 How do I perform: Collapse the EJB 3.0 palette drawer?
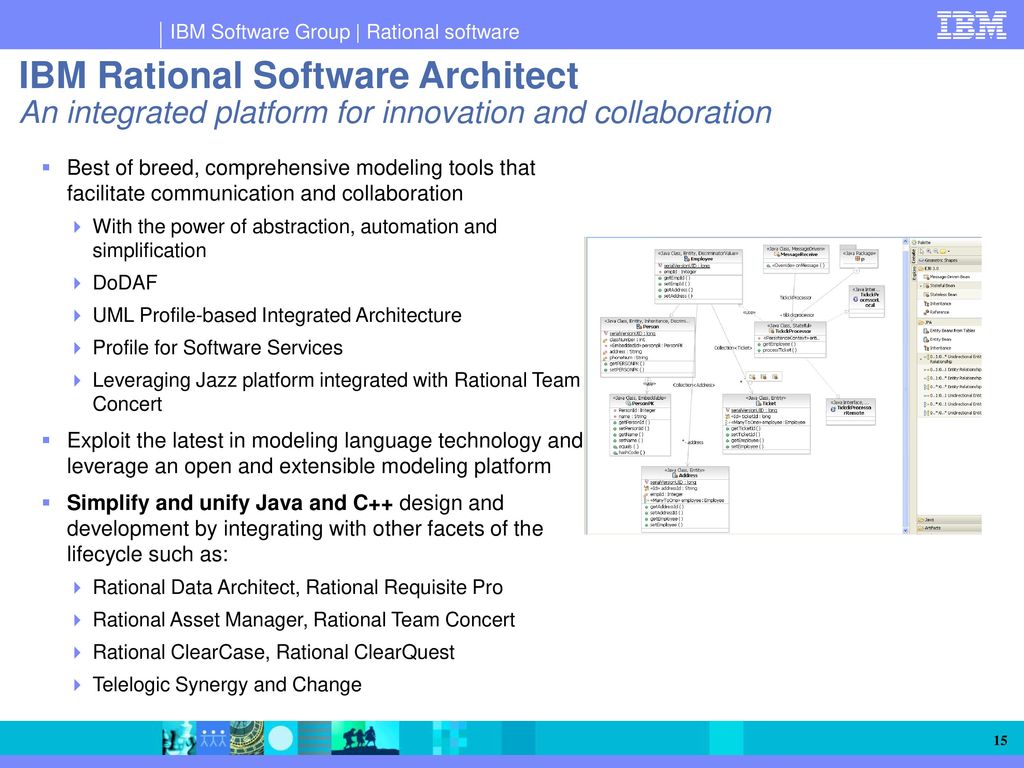pyautogui.click(x=949, y=268)
